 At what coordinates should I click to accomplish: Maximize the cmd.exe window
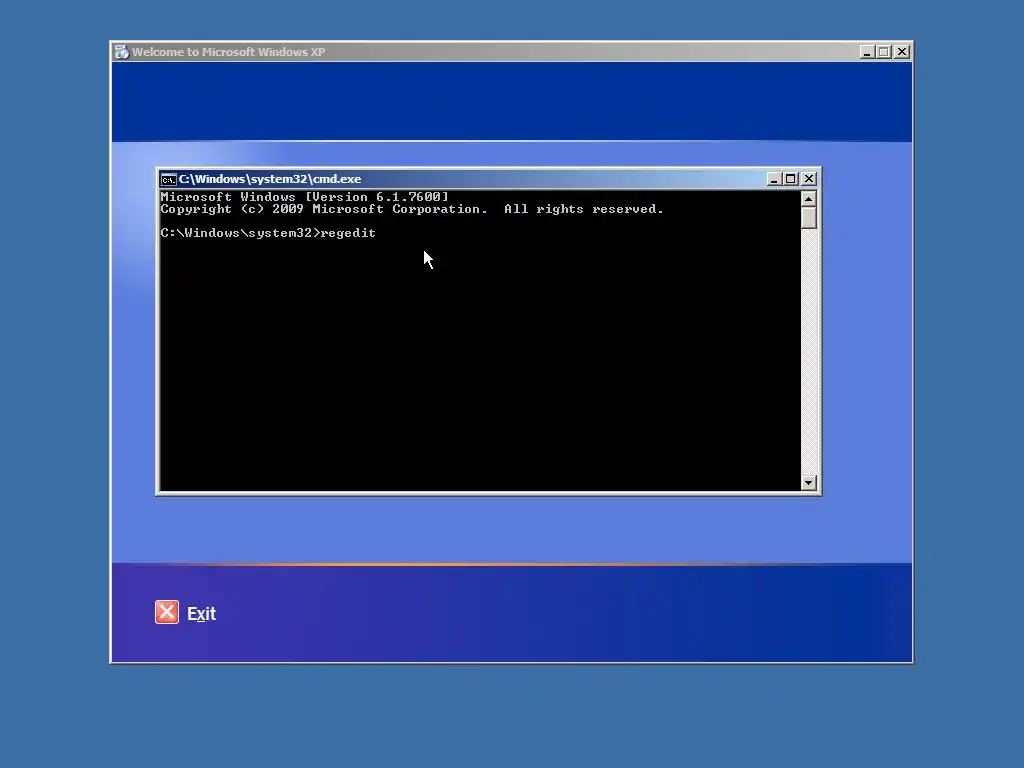791,179
